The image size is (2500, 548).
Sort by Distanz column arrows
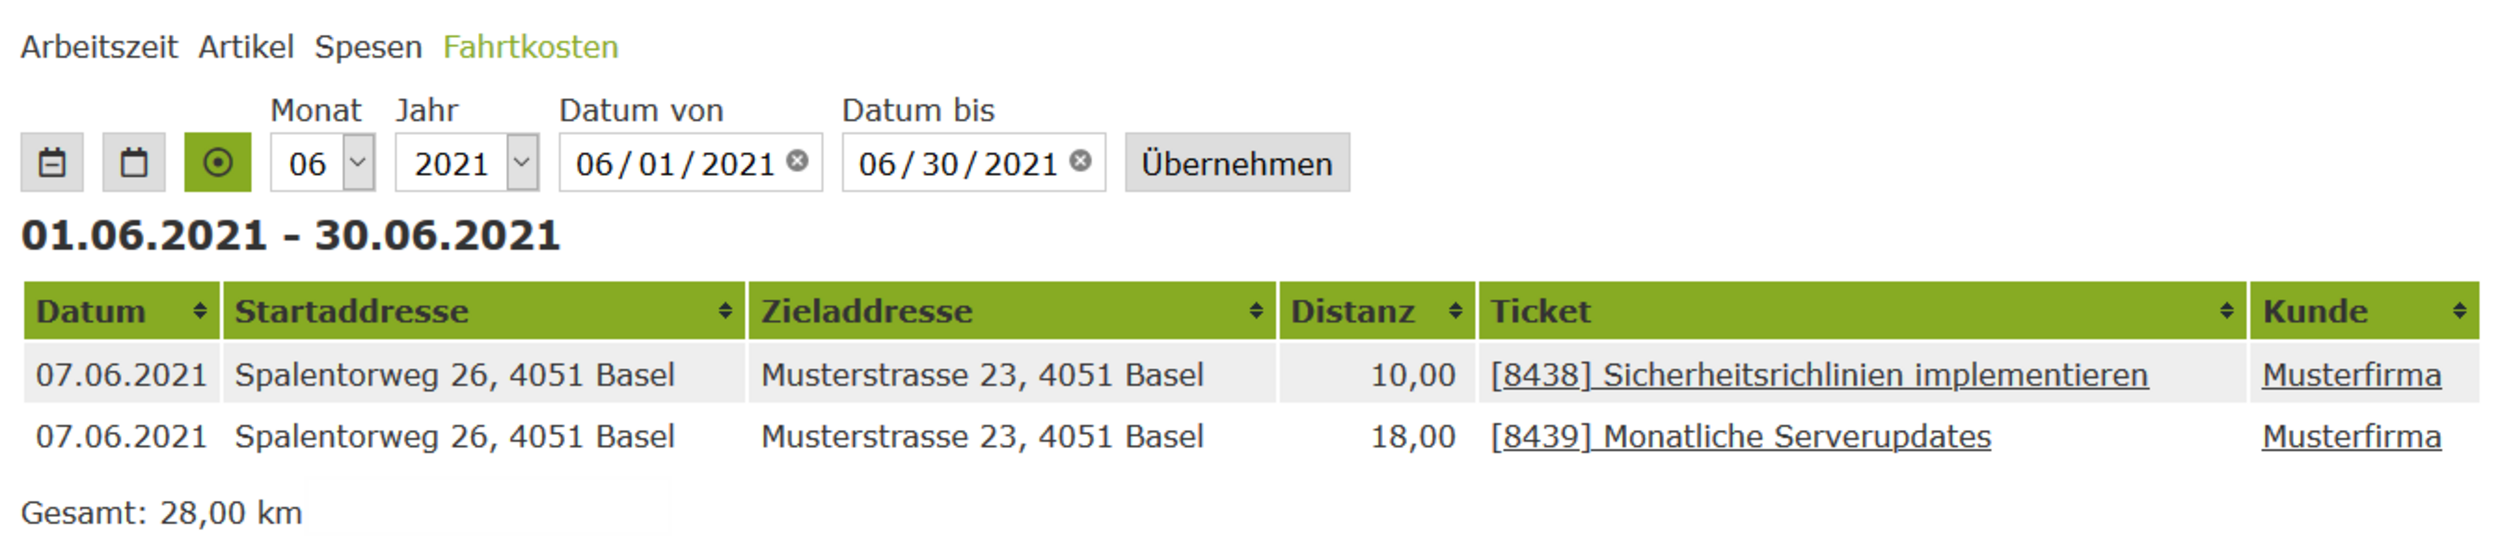pyautogui.click(x=1455, y=311)
